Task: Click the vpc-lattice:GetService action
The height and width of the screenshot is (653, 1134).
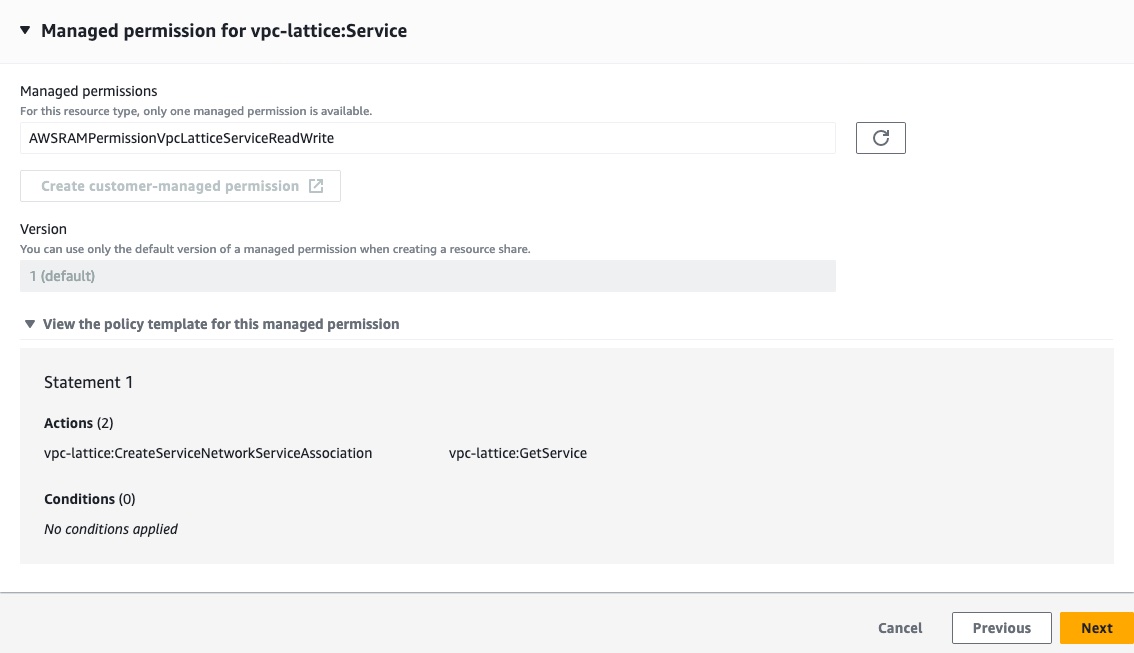Action: (518, 453)
